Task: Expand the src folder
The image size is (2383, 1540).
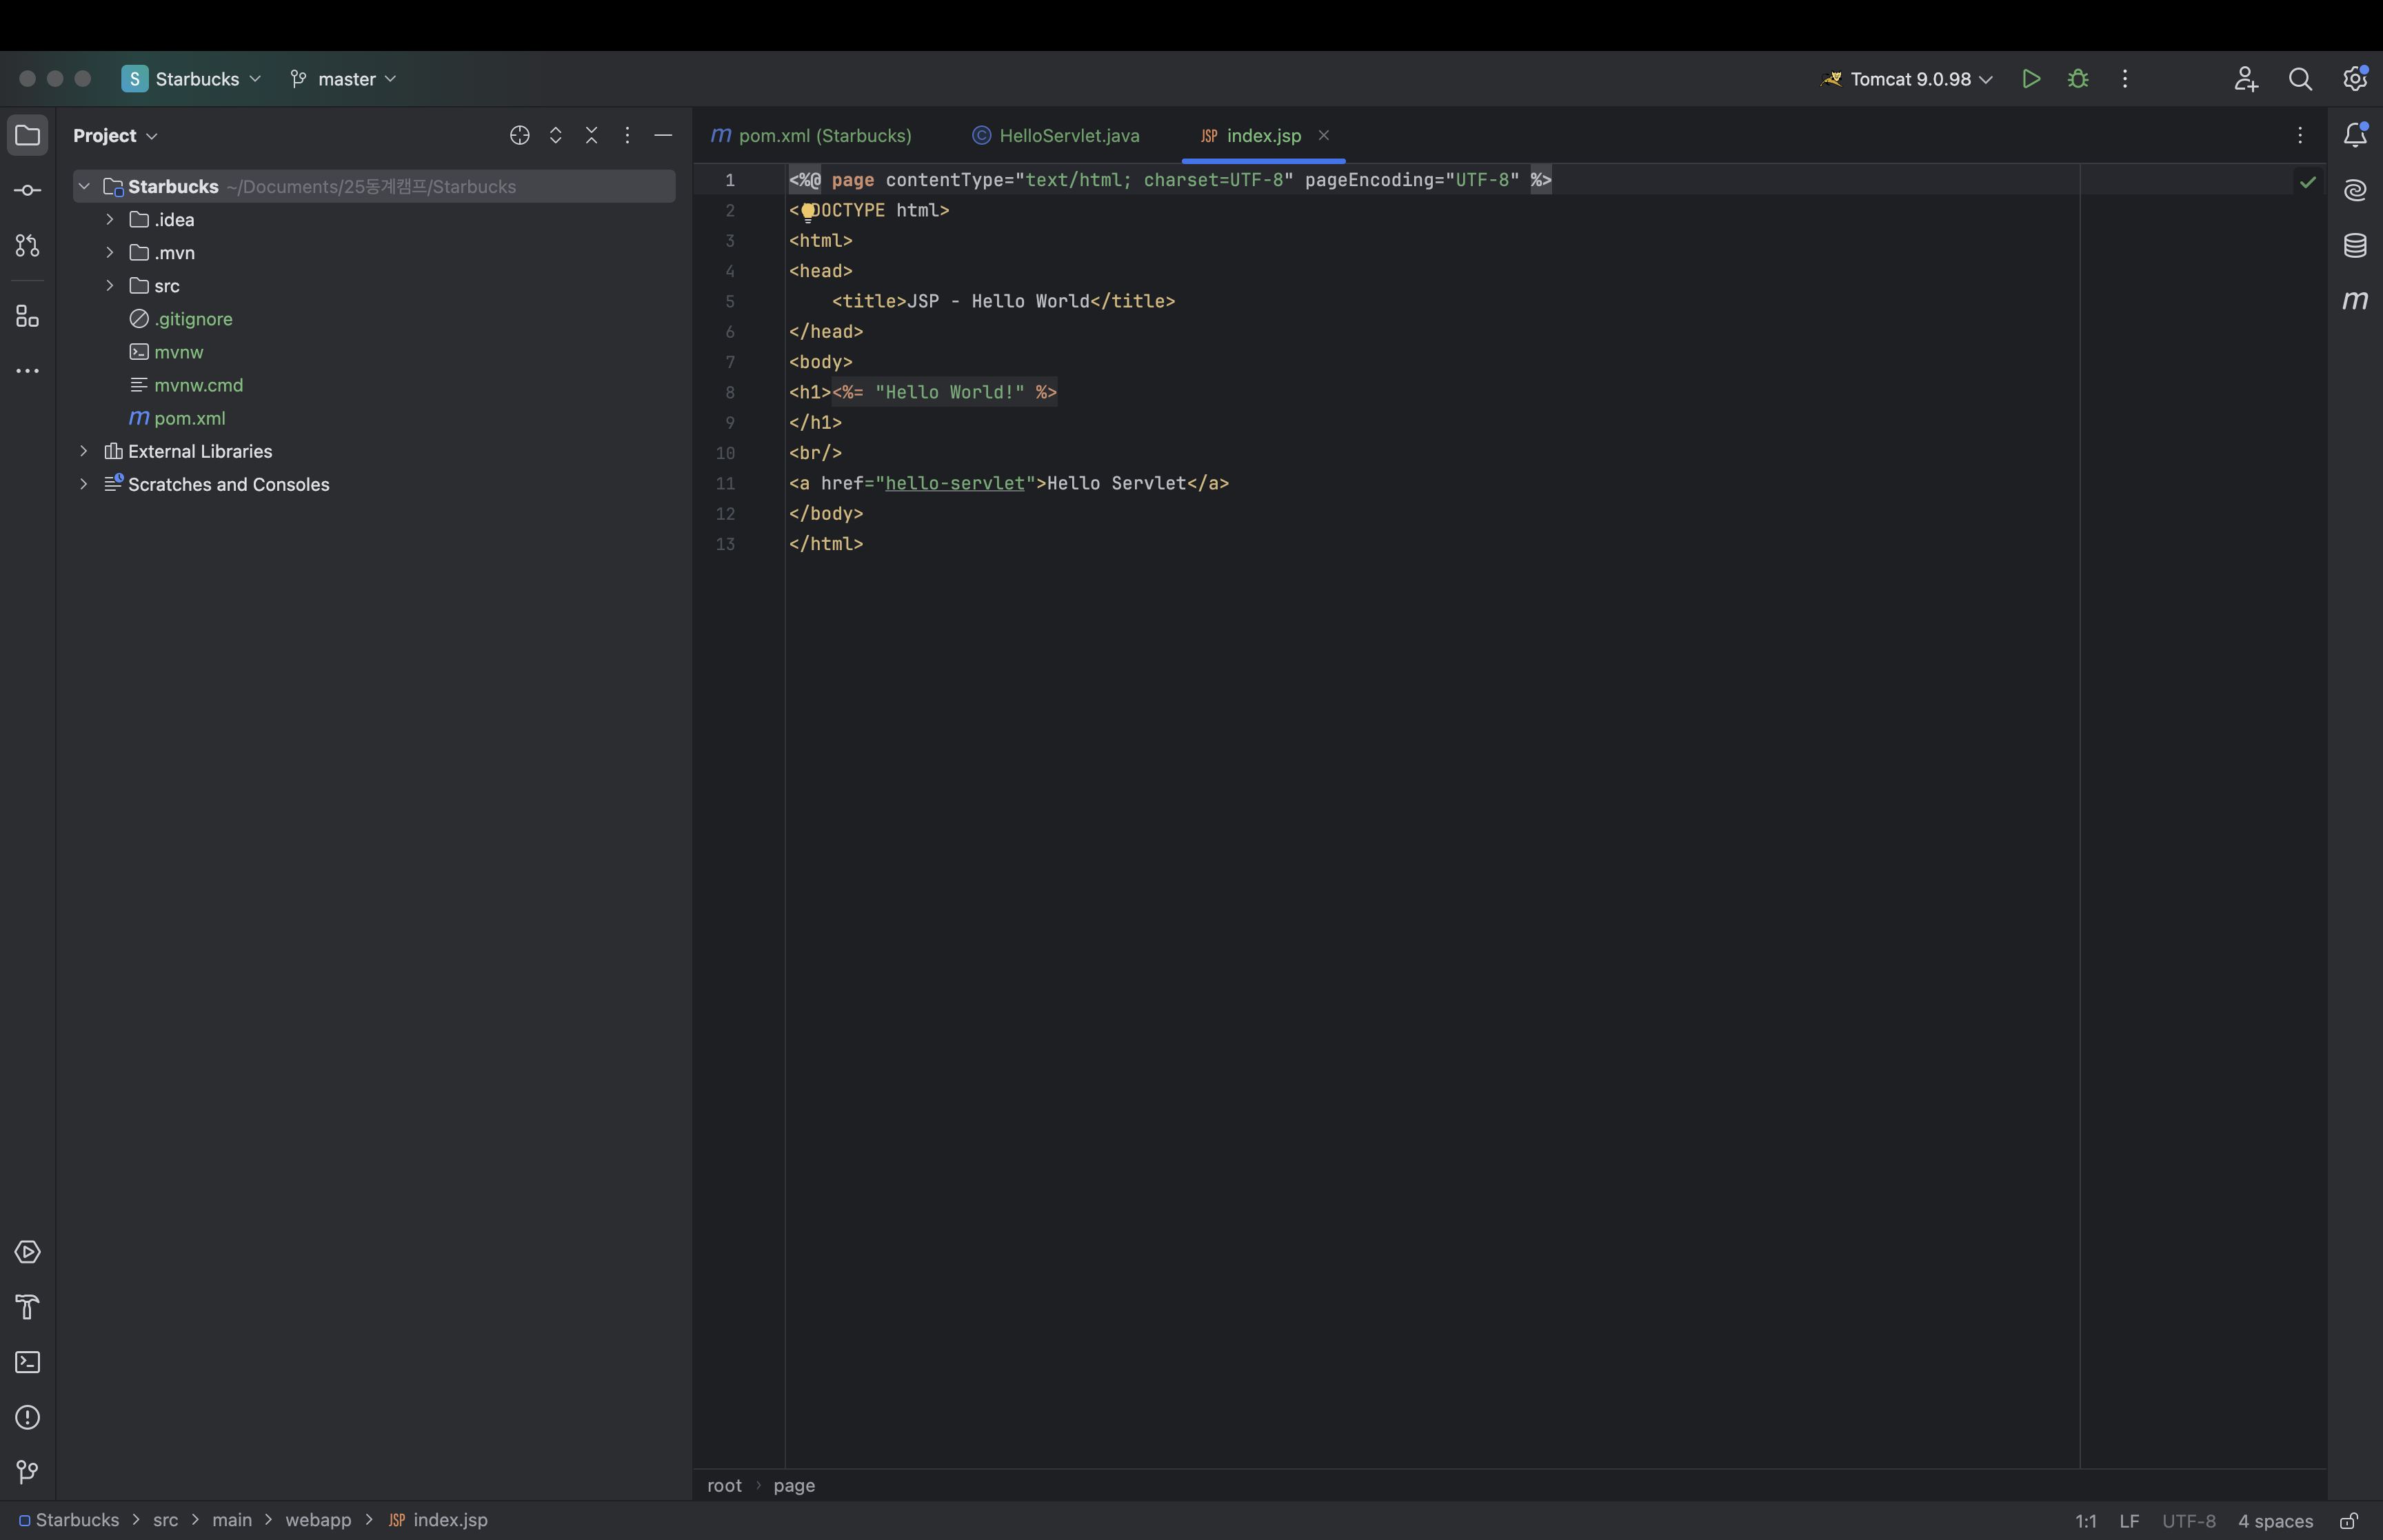Action: pos(110,285)
